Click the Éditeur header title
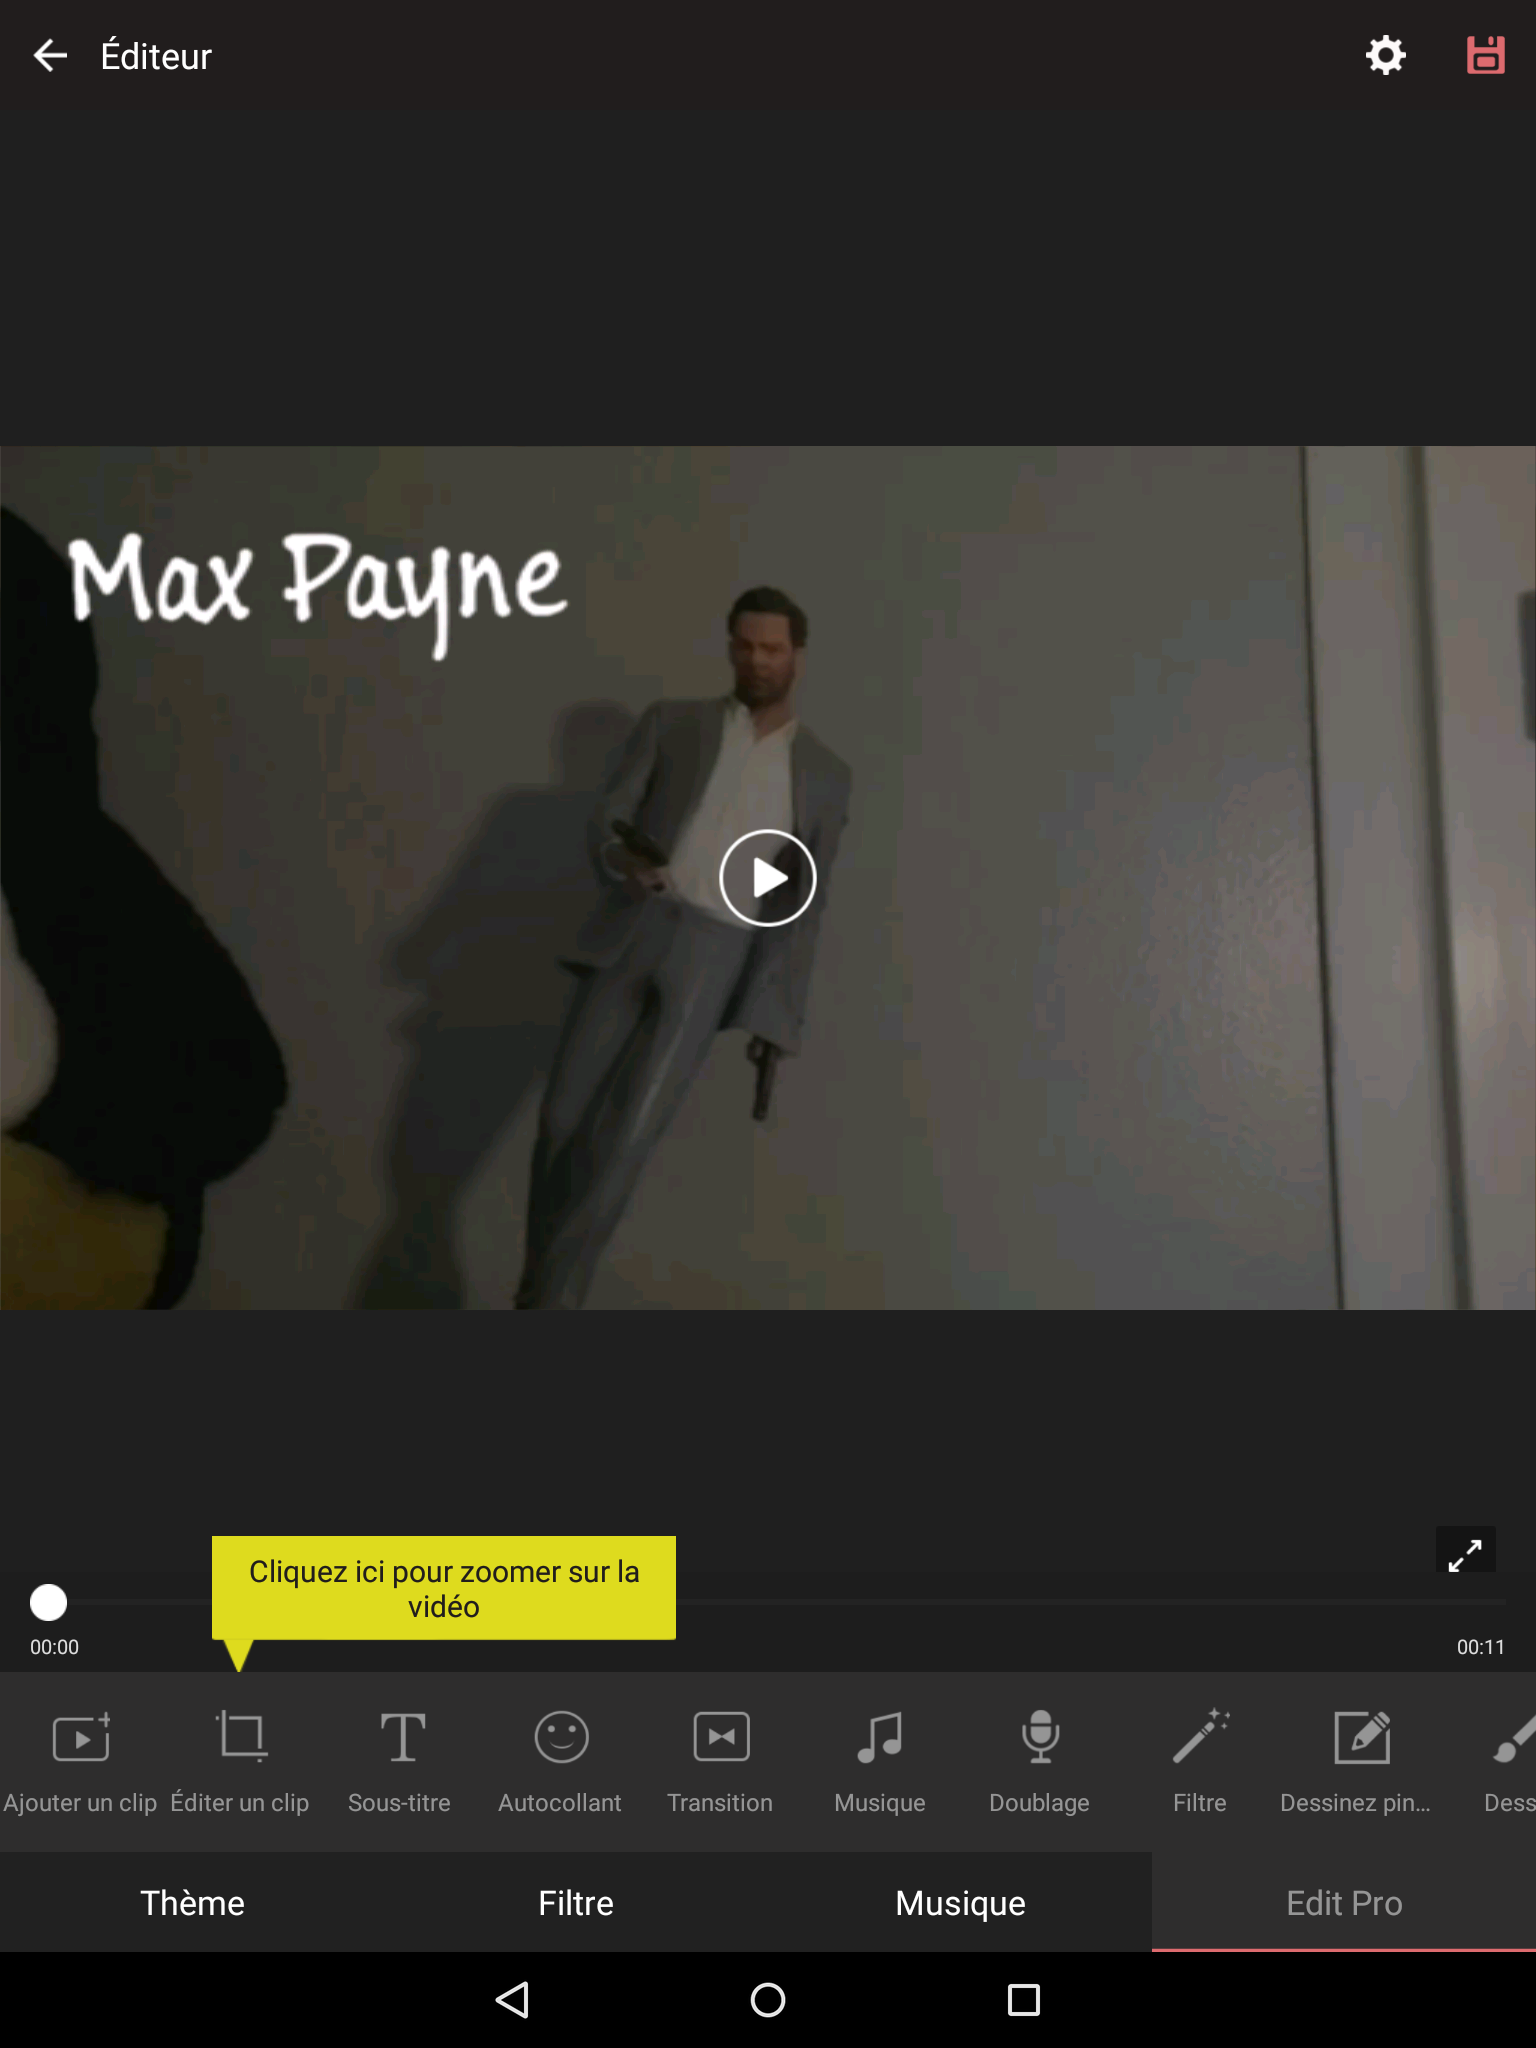 (156, 56)
